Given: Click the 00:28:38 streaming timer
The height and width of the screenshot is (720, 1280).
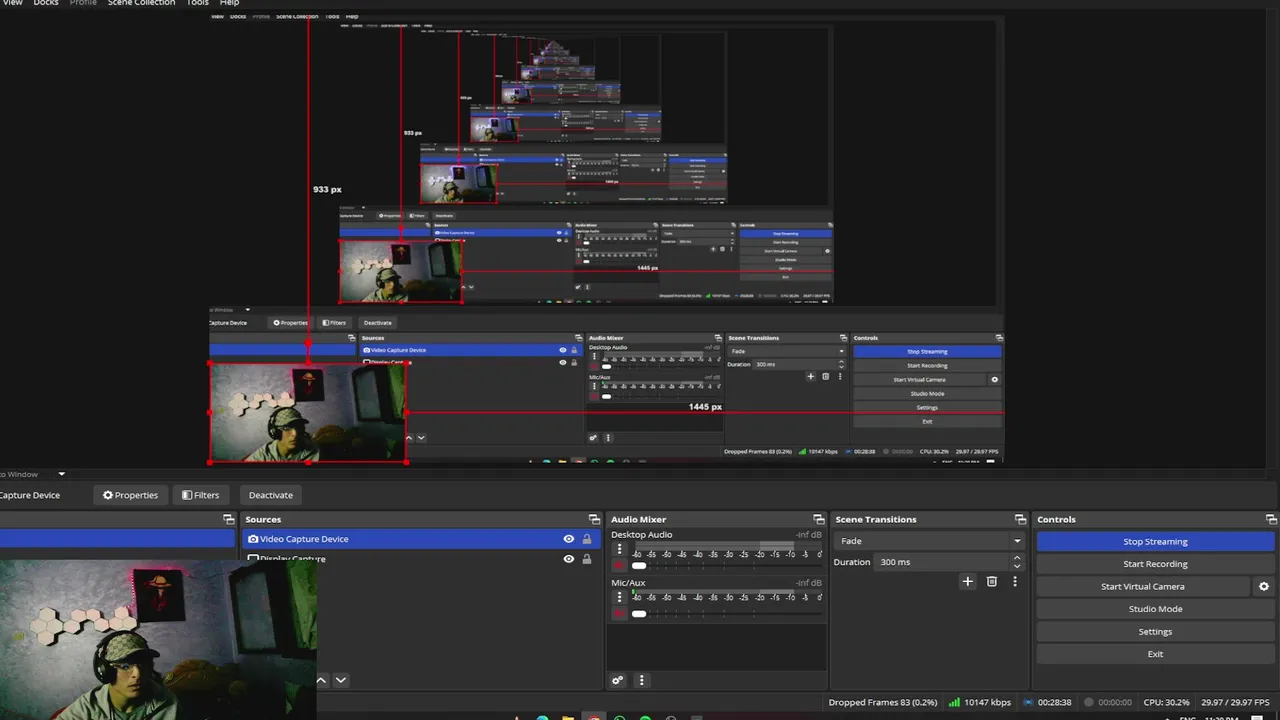Looking at the screenshot, I should [x=1055, y=702].
